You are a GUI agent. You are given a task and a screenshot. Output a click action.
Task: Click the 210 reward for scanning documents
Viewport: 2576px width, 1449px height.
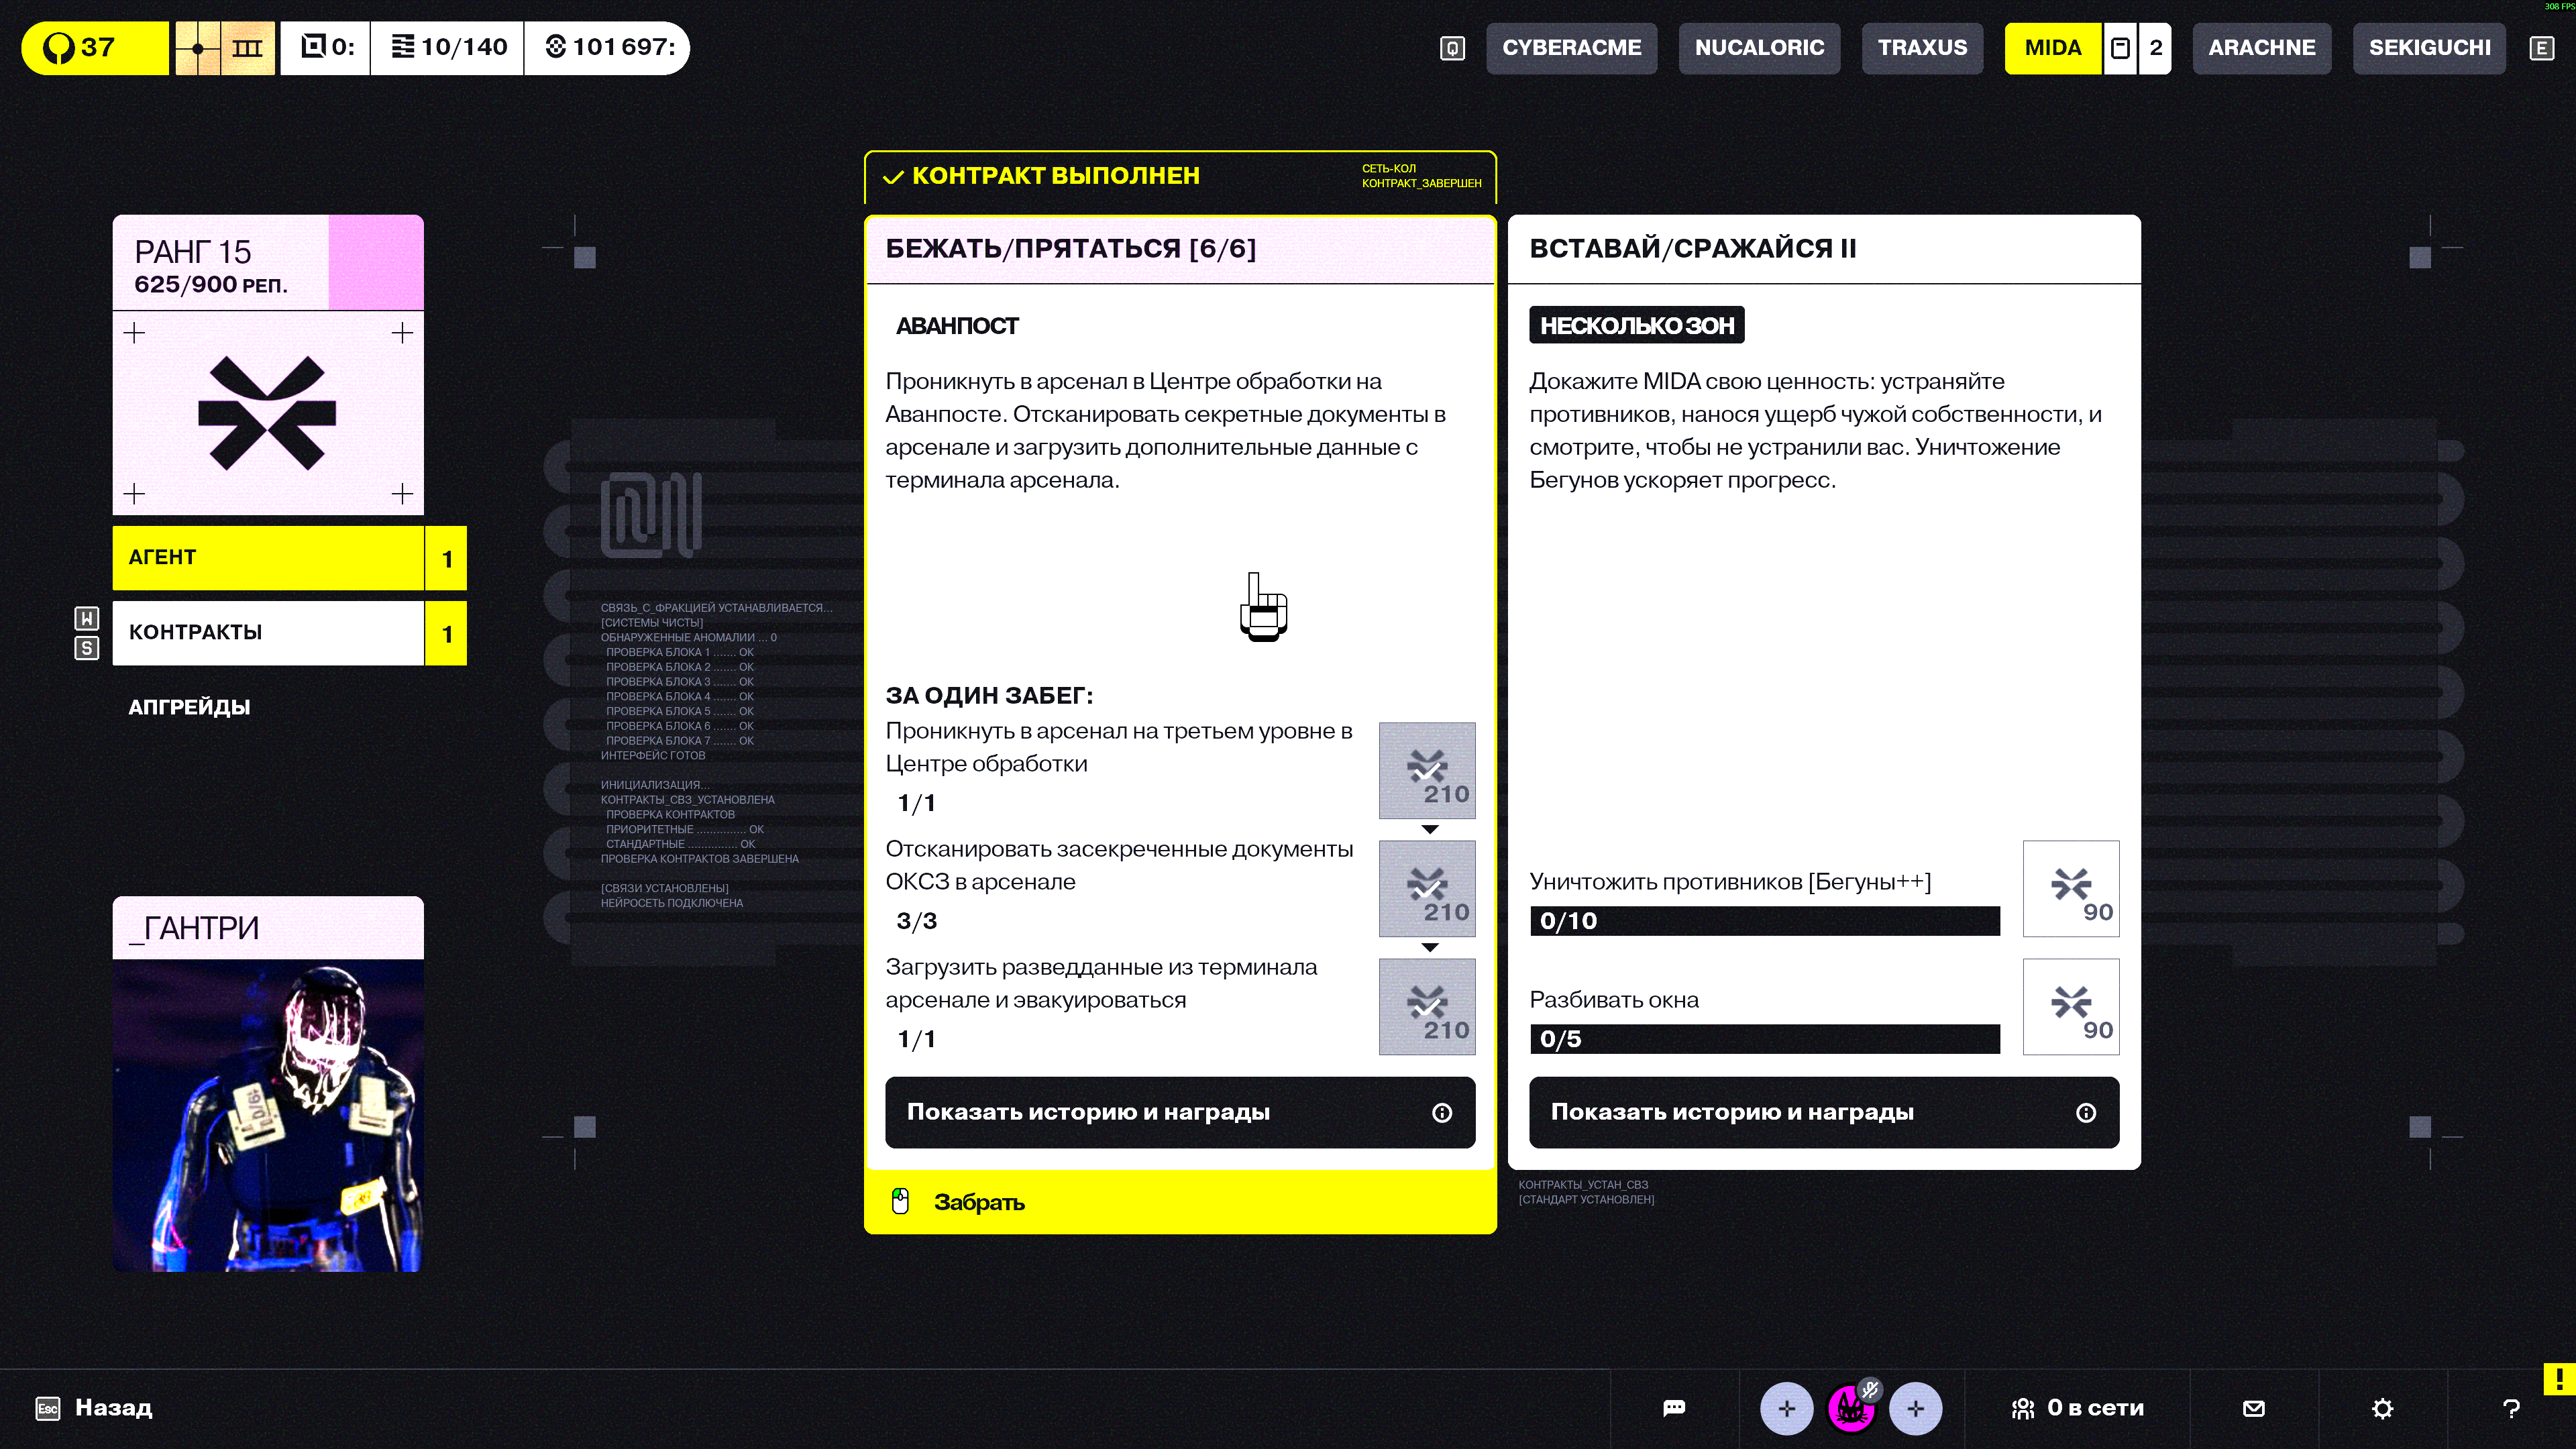1427,888
